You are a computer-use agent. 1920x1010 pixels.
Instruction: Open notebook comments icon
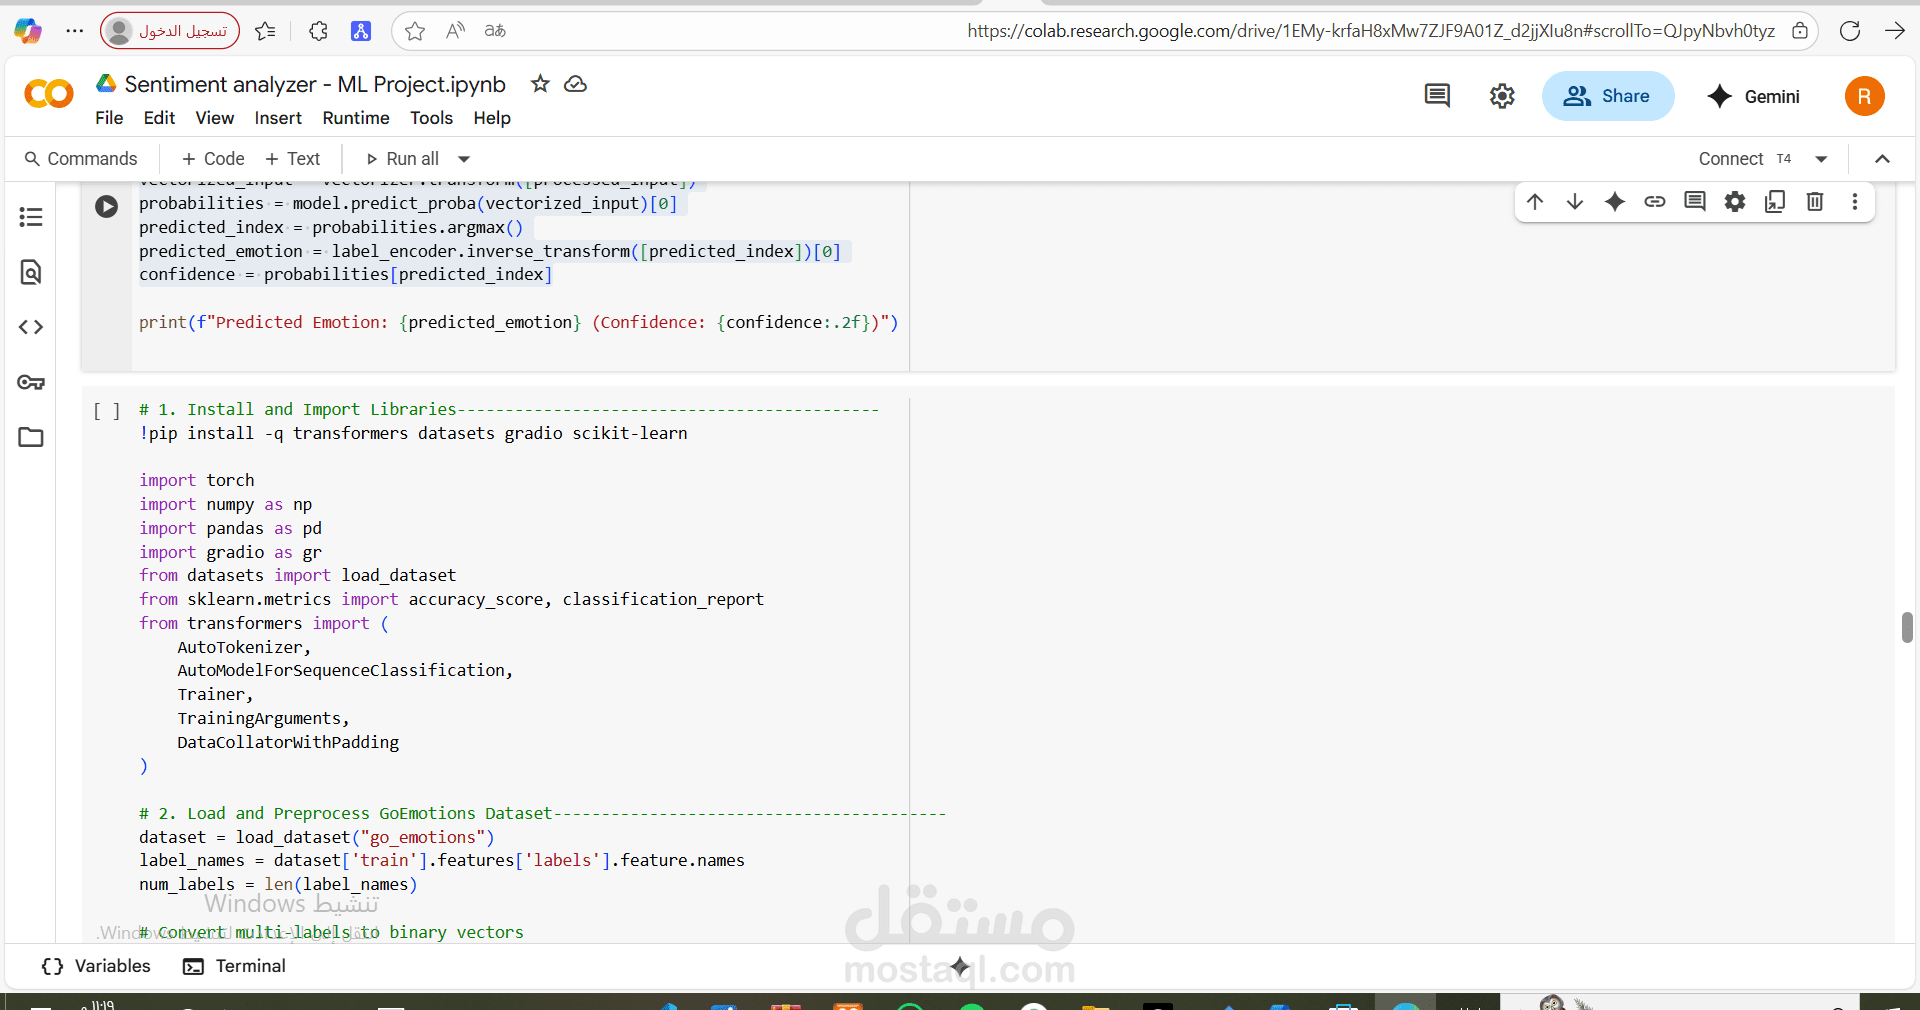point(1437,96)
